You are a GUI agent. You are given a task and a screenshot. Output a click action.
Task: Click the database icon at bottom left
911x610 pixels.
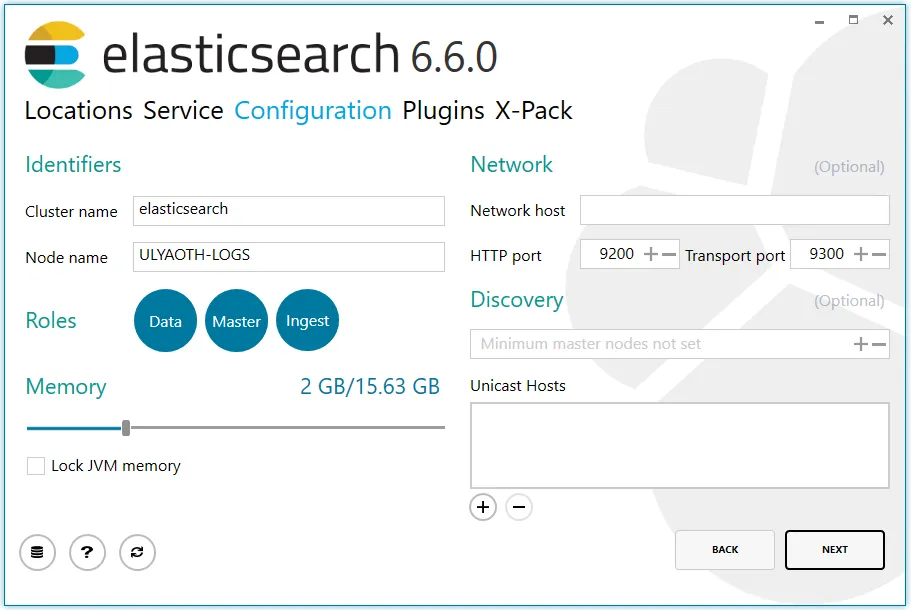pyautogui.click(x=37, y=552)
